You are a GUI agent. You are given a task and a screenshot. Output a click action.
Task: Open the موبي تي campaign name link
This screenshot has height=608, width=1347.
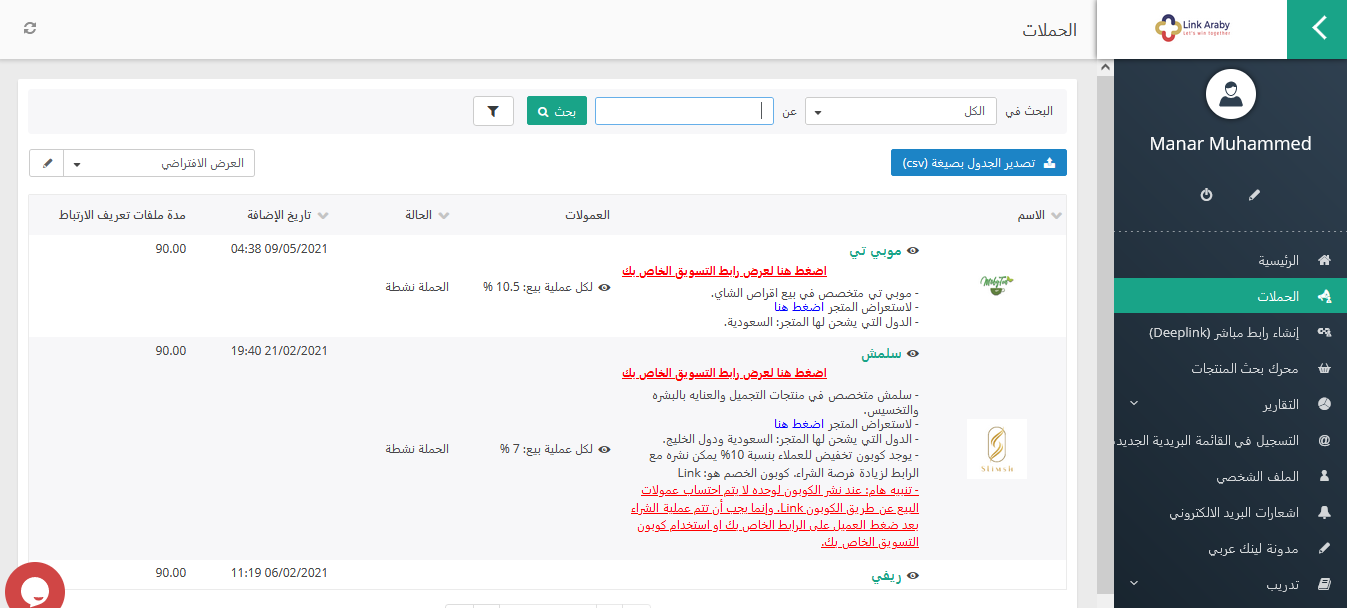point(875,251)
